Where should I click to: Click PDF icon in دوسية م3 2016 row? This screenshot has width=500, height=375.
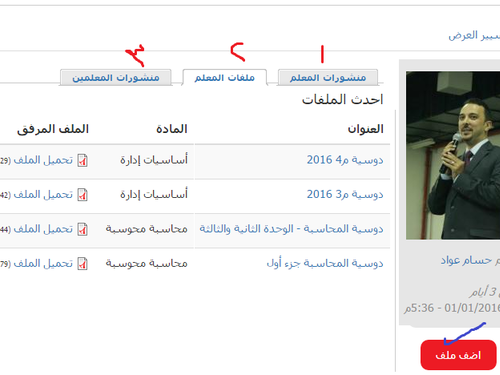pos(82,195)
